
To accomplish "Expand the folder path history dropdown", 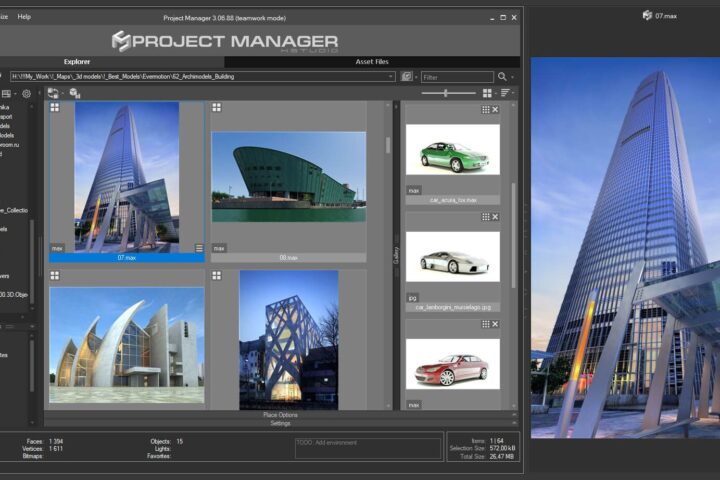I will coord(390,77).
